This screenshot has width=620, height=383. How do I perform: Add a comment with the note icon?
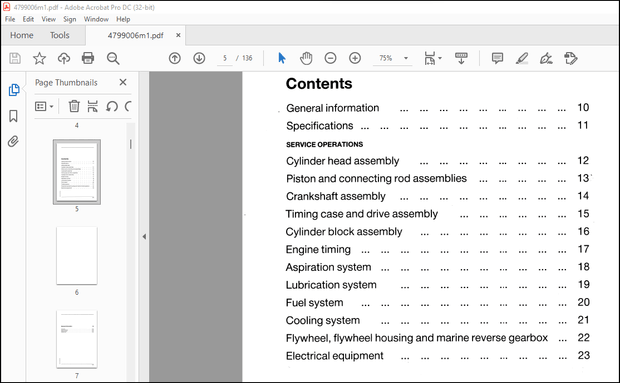(x=497, y=58)
